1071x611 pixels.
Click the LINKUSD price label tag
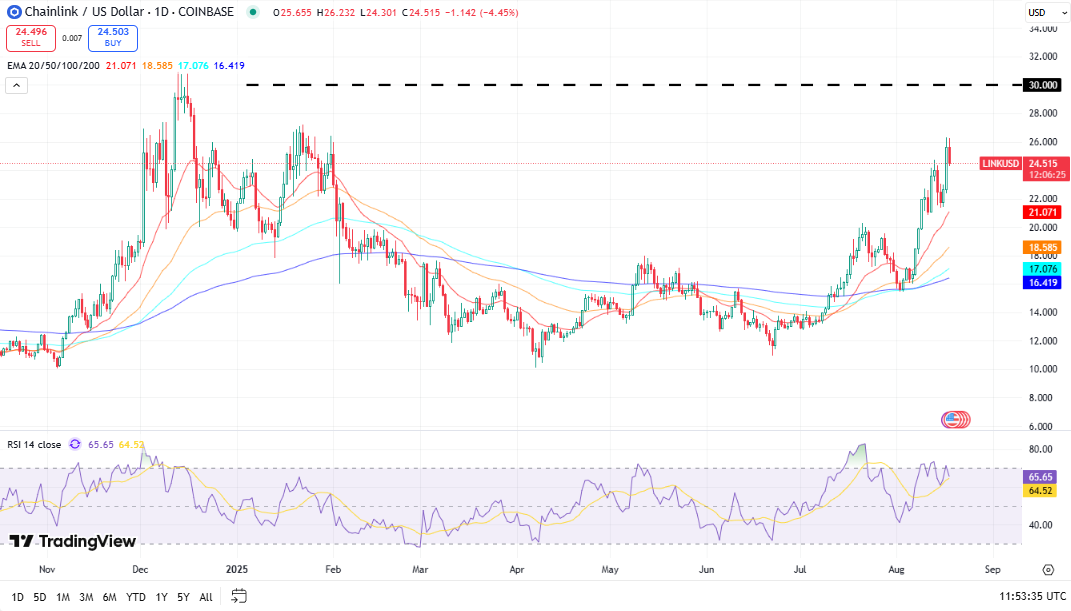click(x=1001, y=164)
